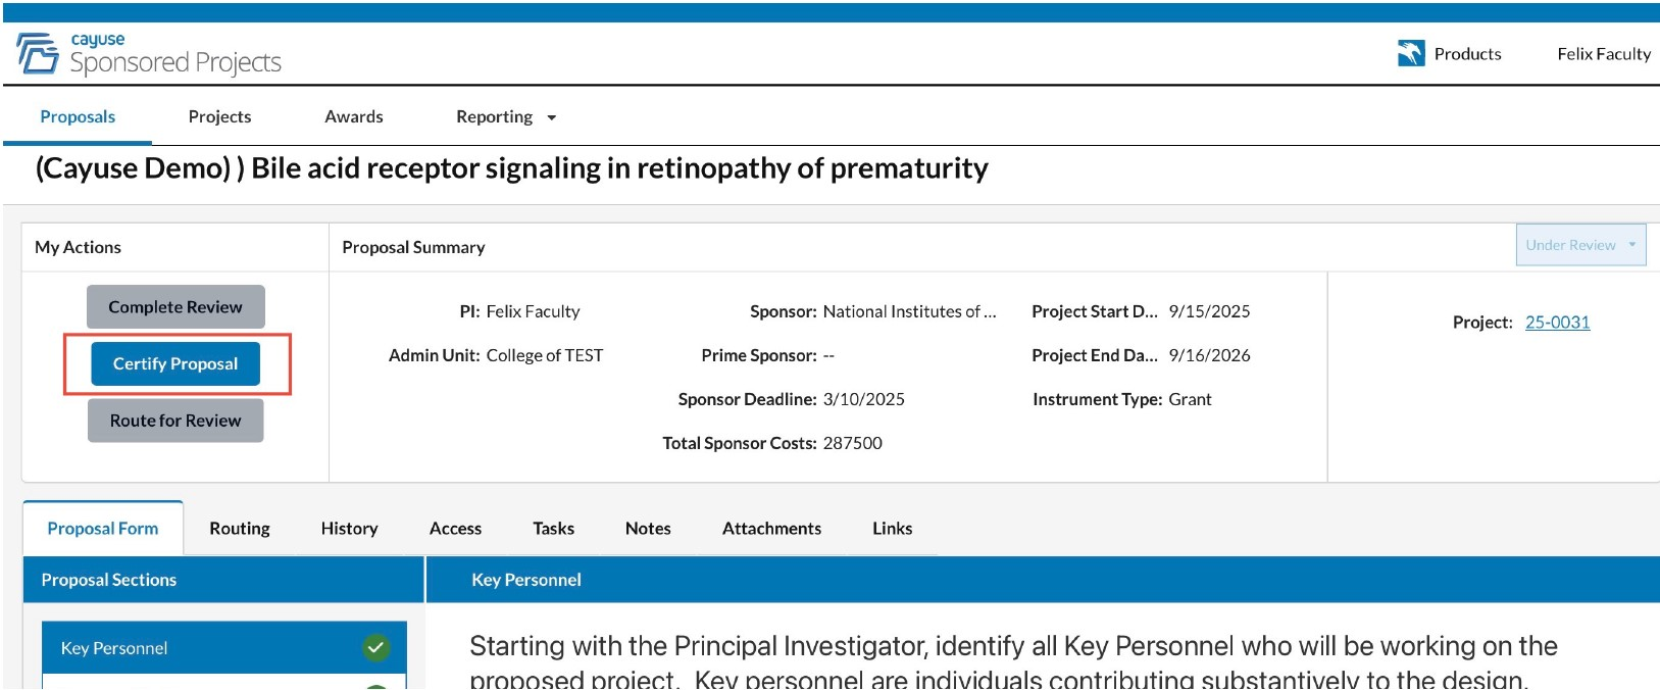The image size is (1660, 690).
Task: Expand the Reporting menu arrow
Action: click(551, 118)
